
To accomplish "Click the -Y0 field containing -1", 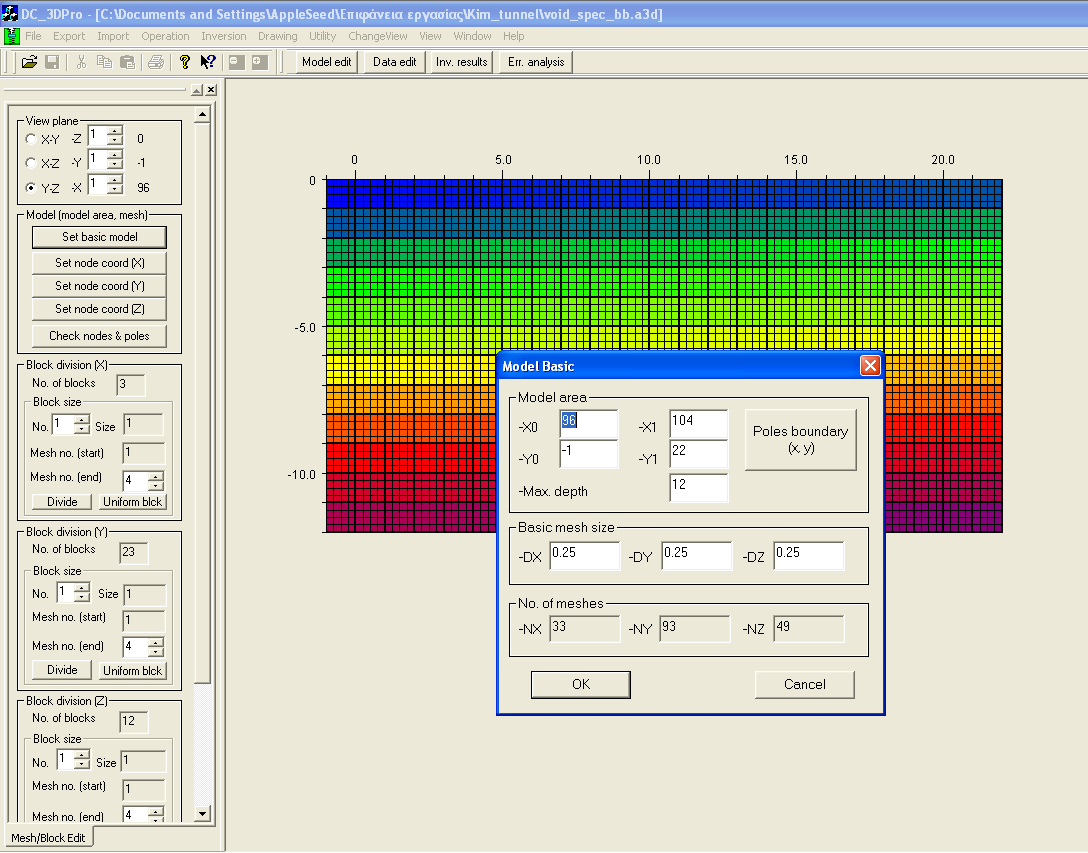I will [588, 453].
